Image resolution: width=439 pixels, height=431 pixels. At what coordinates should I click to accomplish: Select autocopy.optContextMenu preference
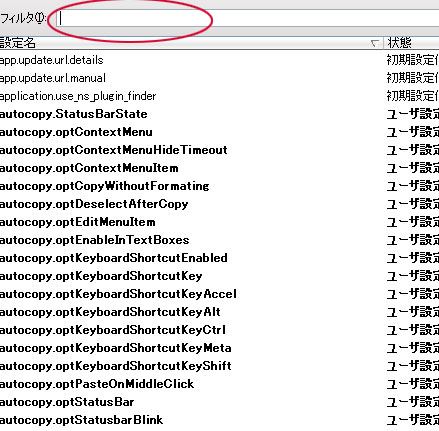76,132
